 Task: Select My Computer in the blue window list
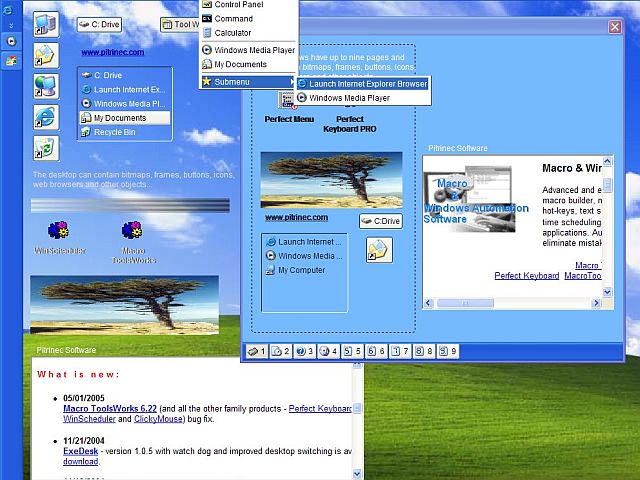point(304,270)
